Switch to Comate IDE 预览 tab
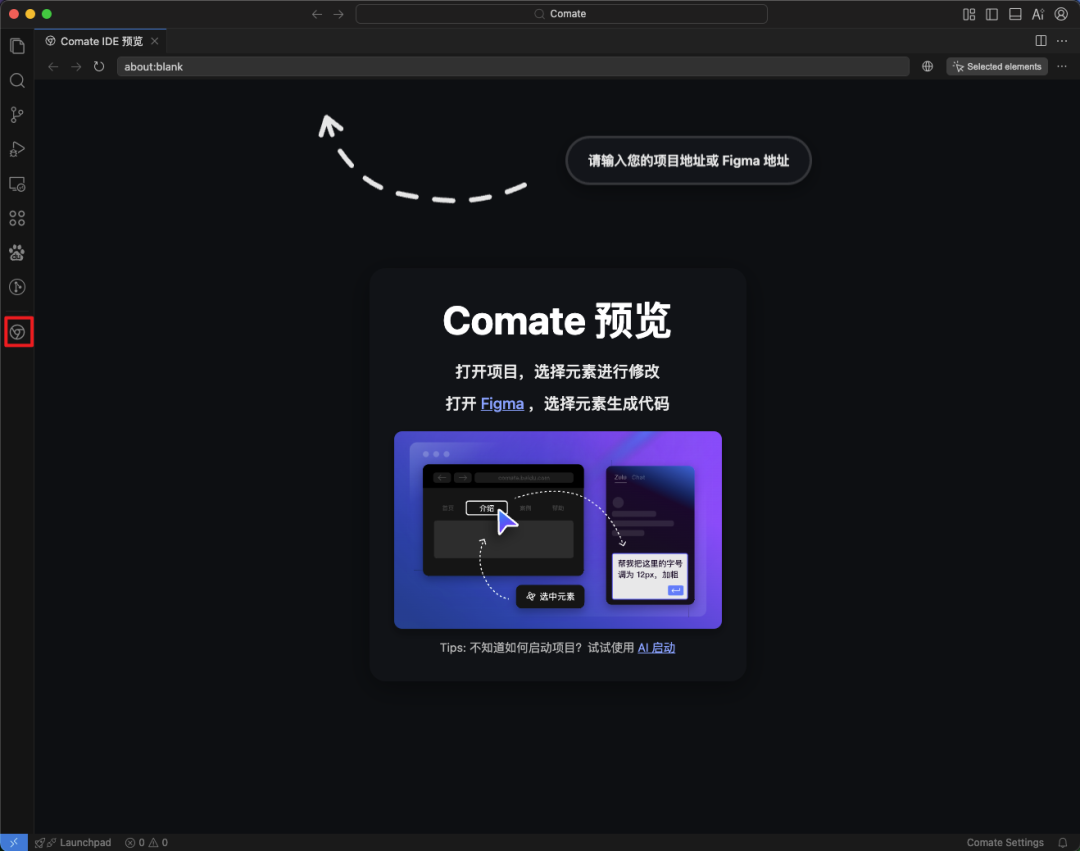The image size is (1080, 851). pos(101,41)
